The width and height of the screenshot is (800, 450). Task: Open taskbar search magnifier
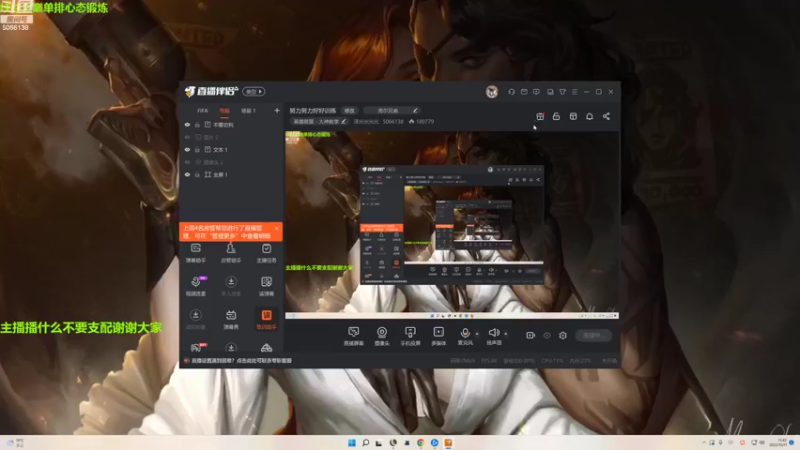[365, 443]
